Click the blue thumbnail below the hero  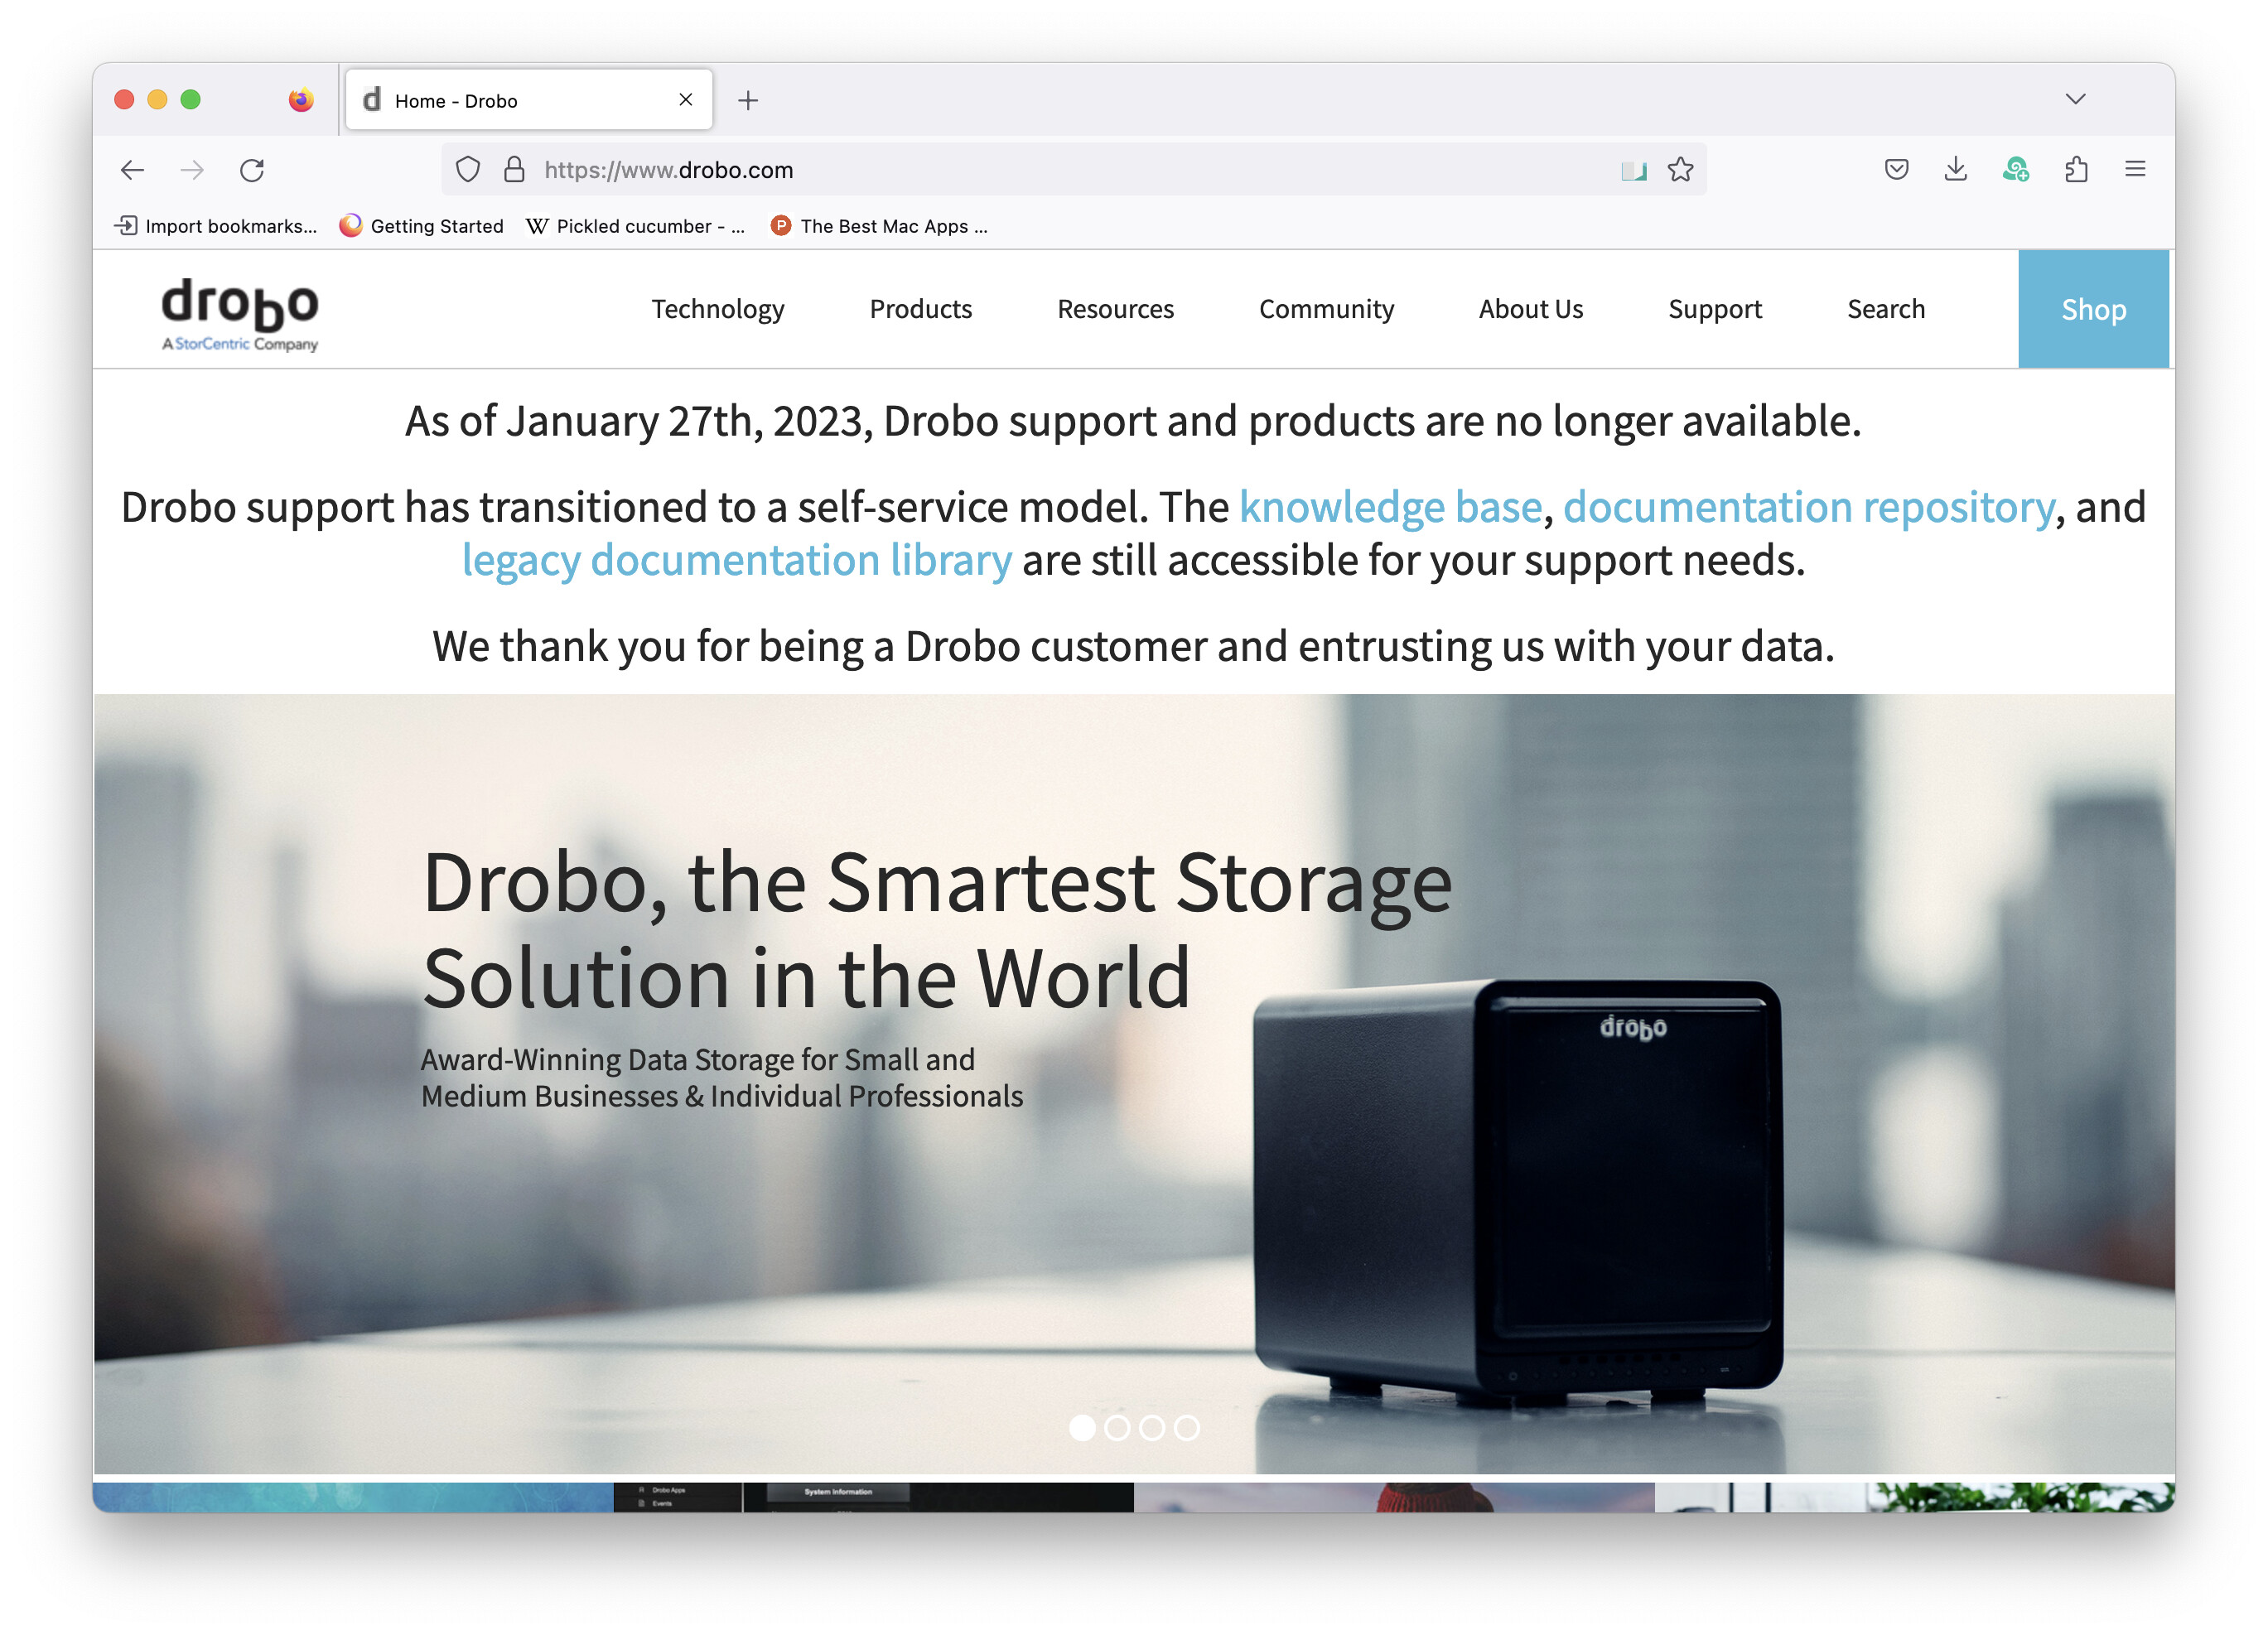[353, 1496]
